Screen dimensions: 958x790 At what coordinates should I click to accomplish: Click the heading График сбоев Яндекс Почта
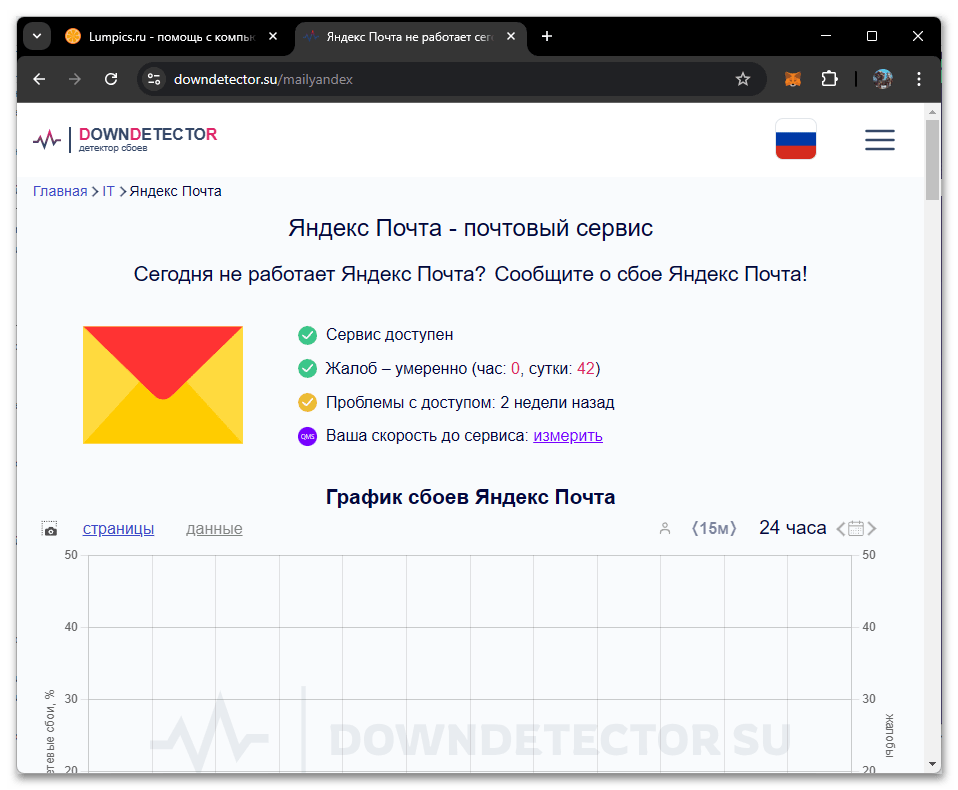click(x=470, y=497)
